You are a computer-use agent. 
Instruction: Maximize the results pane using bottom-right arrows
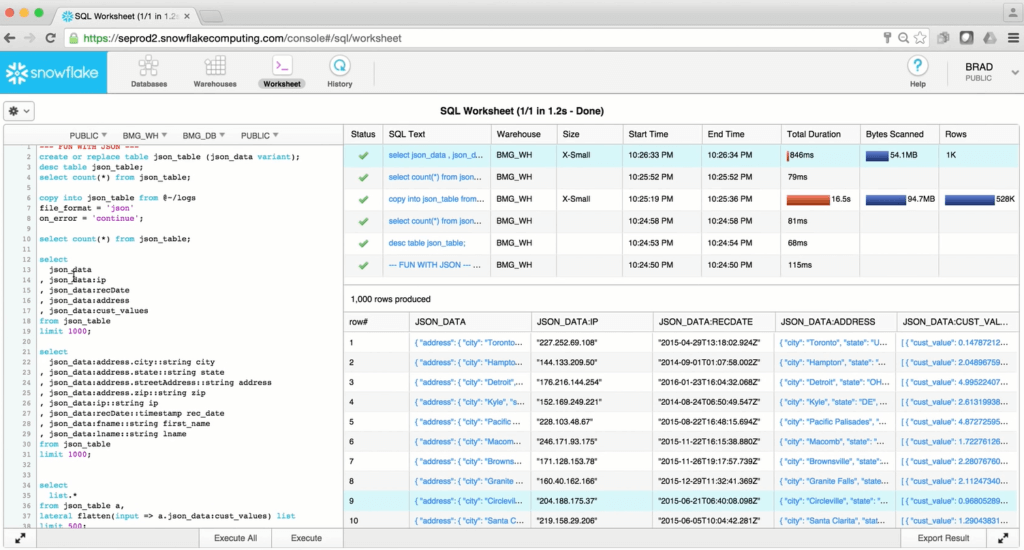(1003, 538)
